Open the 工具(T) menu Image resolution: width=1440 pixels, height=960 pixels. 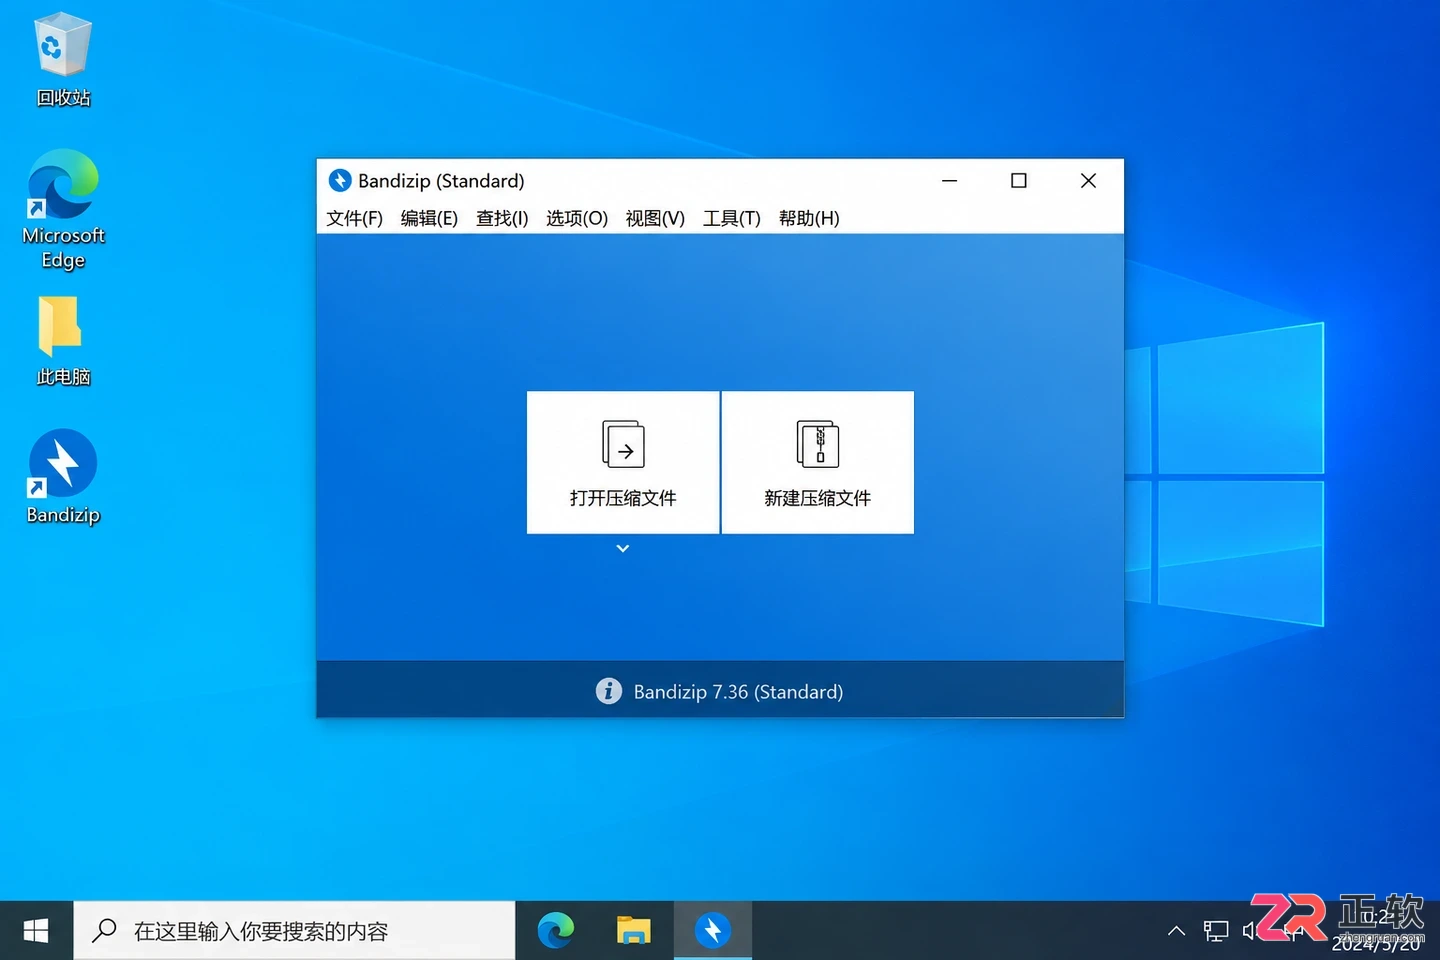pos(731,218)
